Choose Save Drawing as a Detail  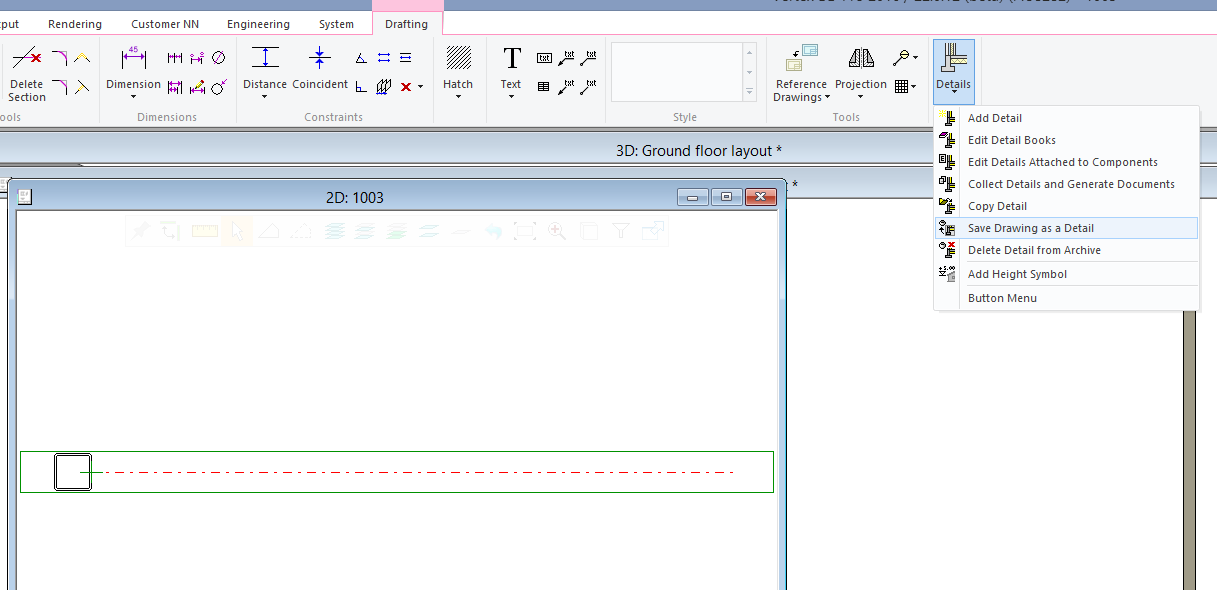pos(1030,228)
